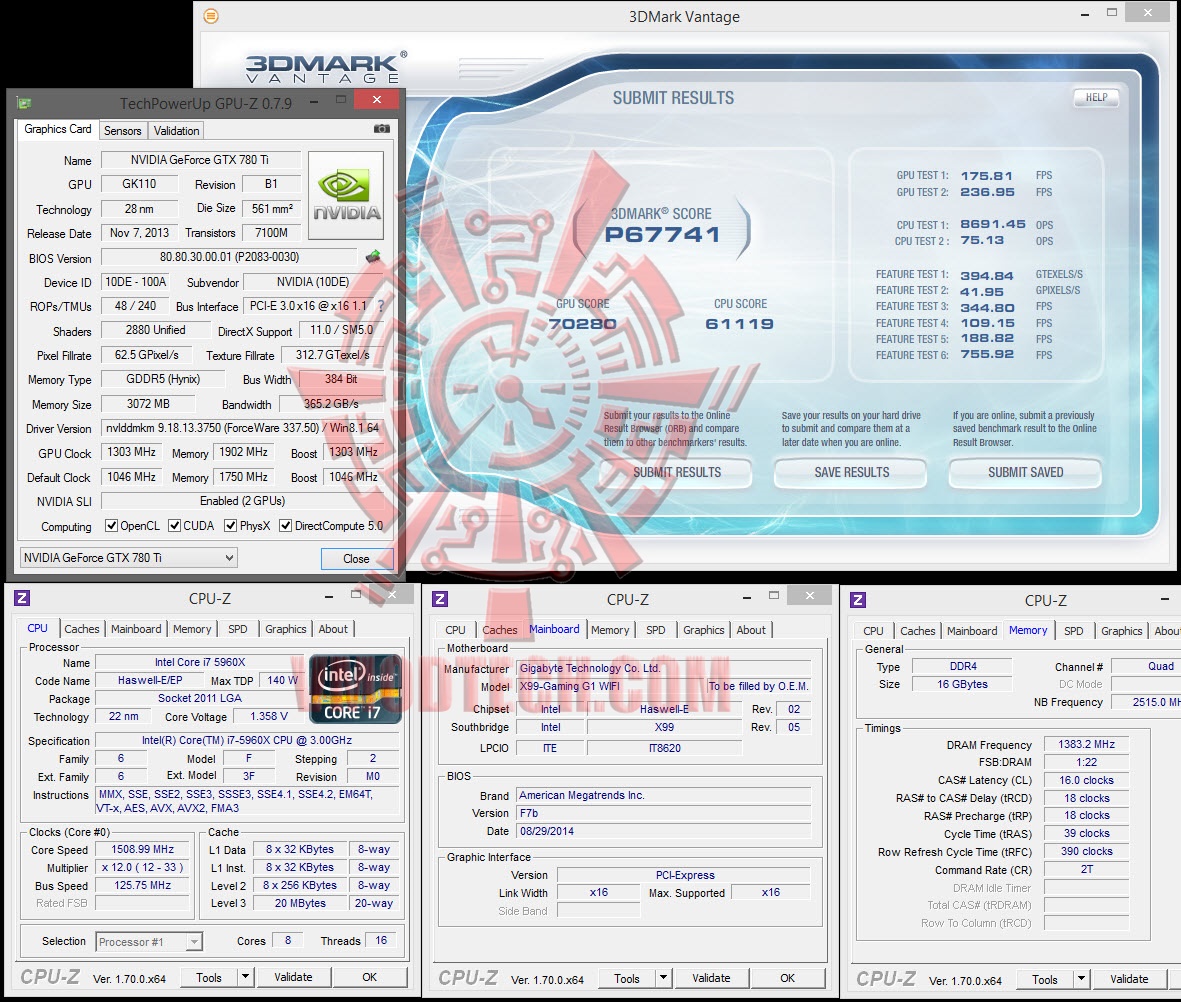
Task: Open Graphics tab in the Mainboard CPU-Z window
Action: click(703, 630)
